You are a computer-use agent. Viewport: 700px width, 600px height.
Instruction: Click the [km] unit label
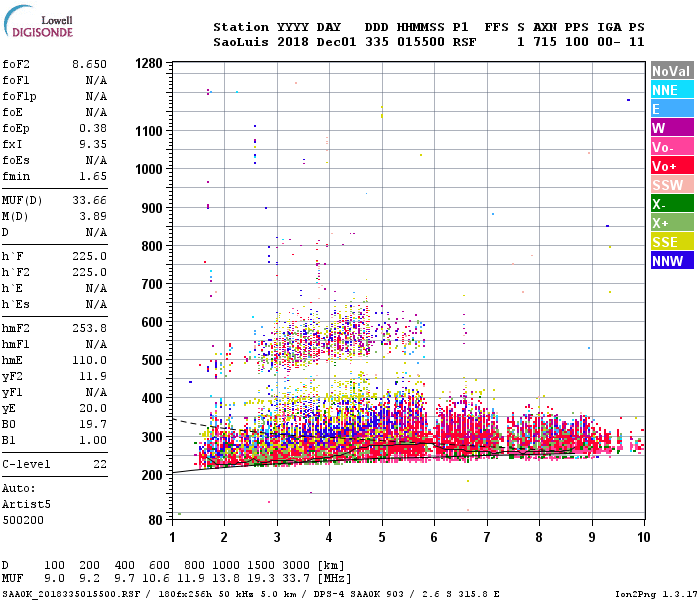coord(331,565)
